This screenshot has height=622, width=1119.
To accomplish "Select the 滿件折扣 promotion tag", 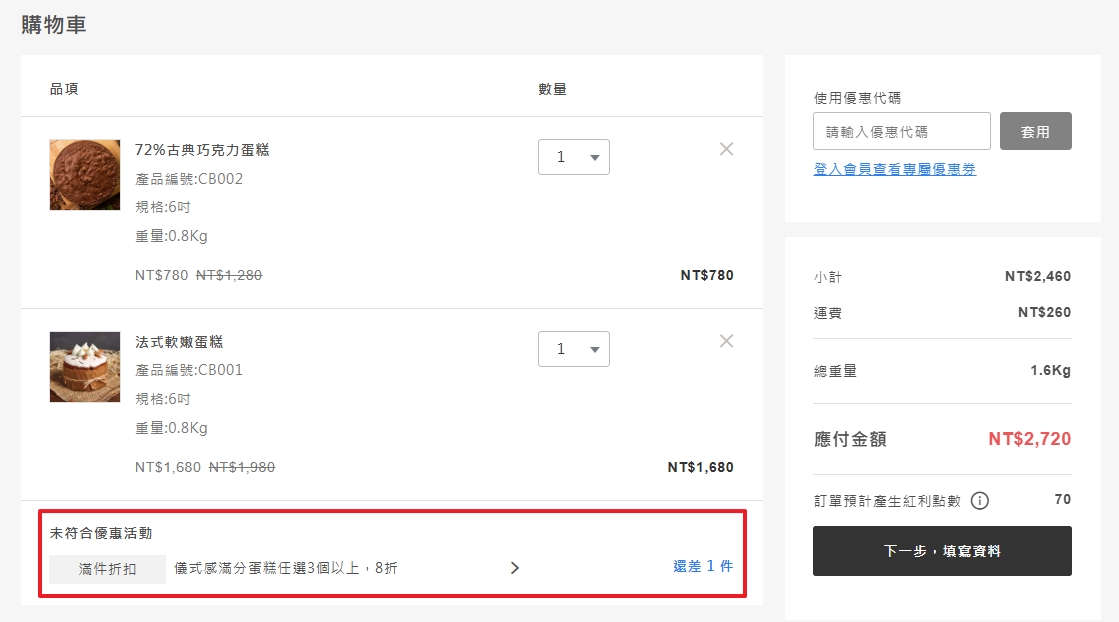I will pos(108,569).
